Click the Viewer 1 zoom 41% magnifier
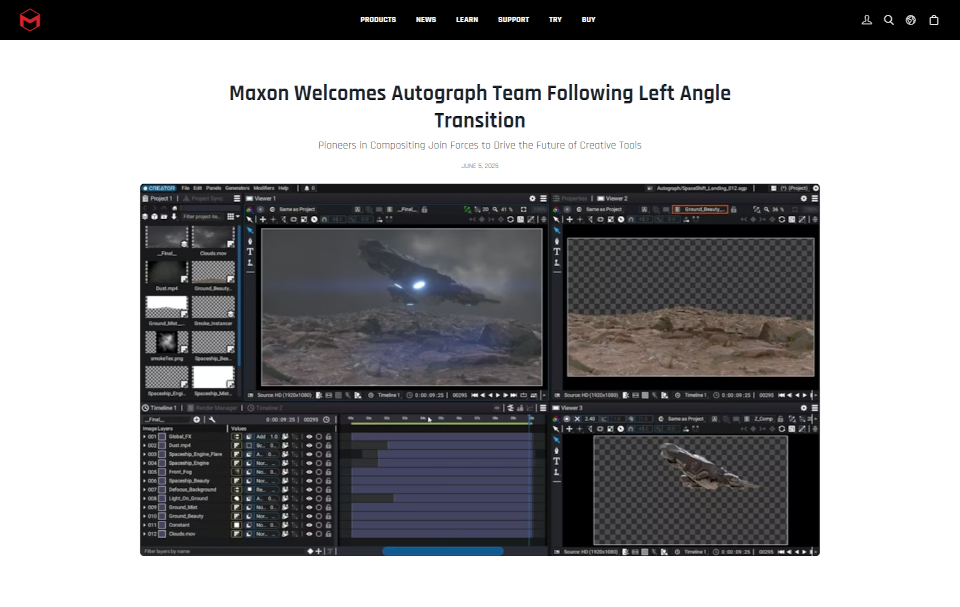Viewport: 960px width, 607px height. 495,209
